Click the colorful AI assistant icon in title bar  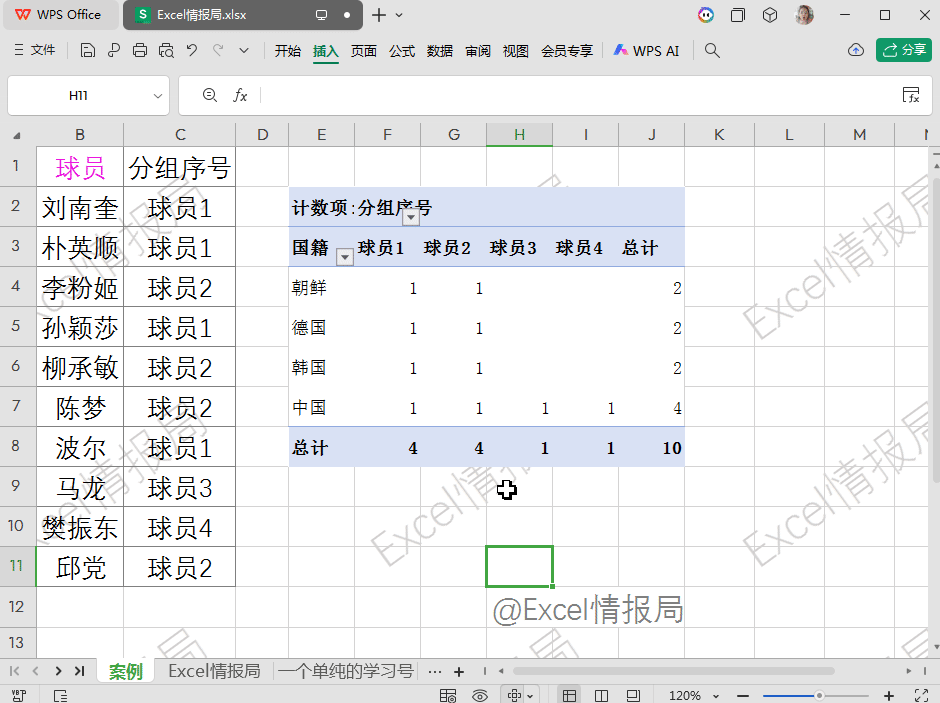click(706, 15)
